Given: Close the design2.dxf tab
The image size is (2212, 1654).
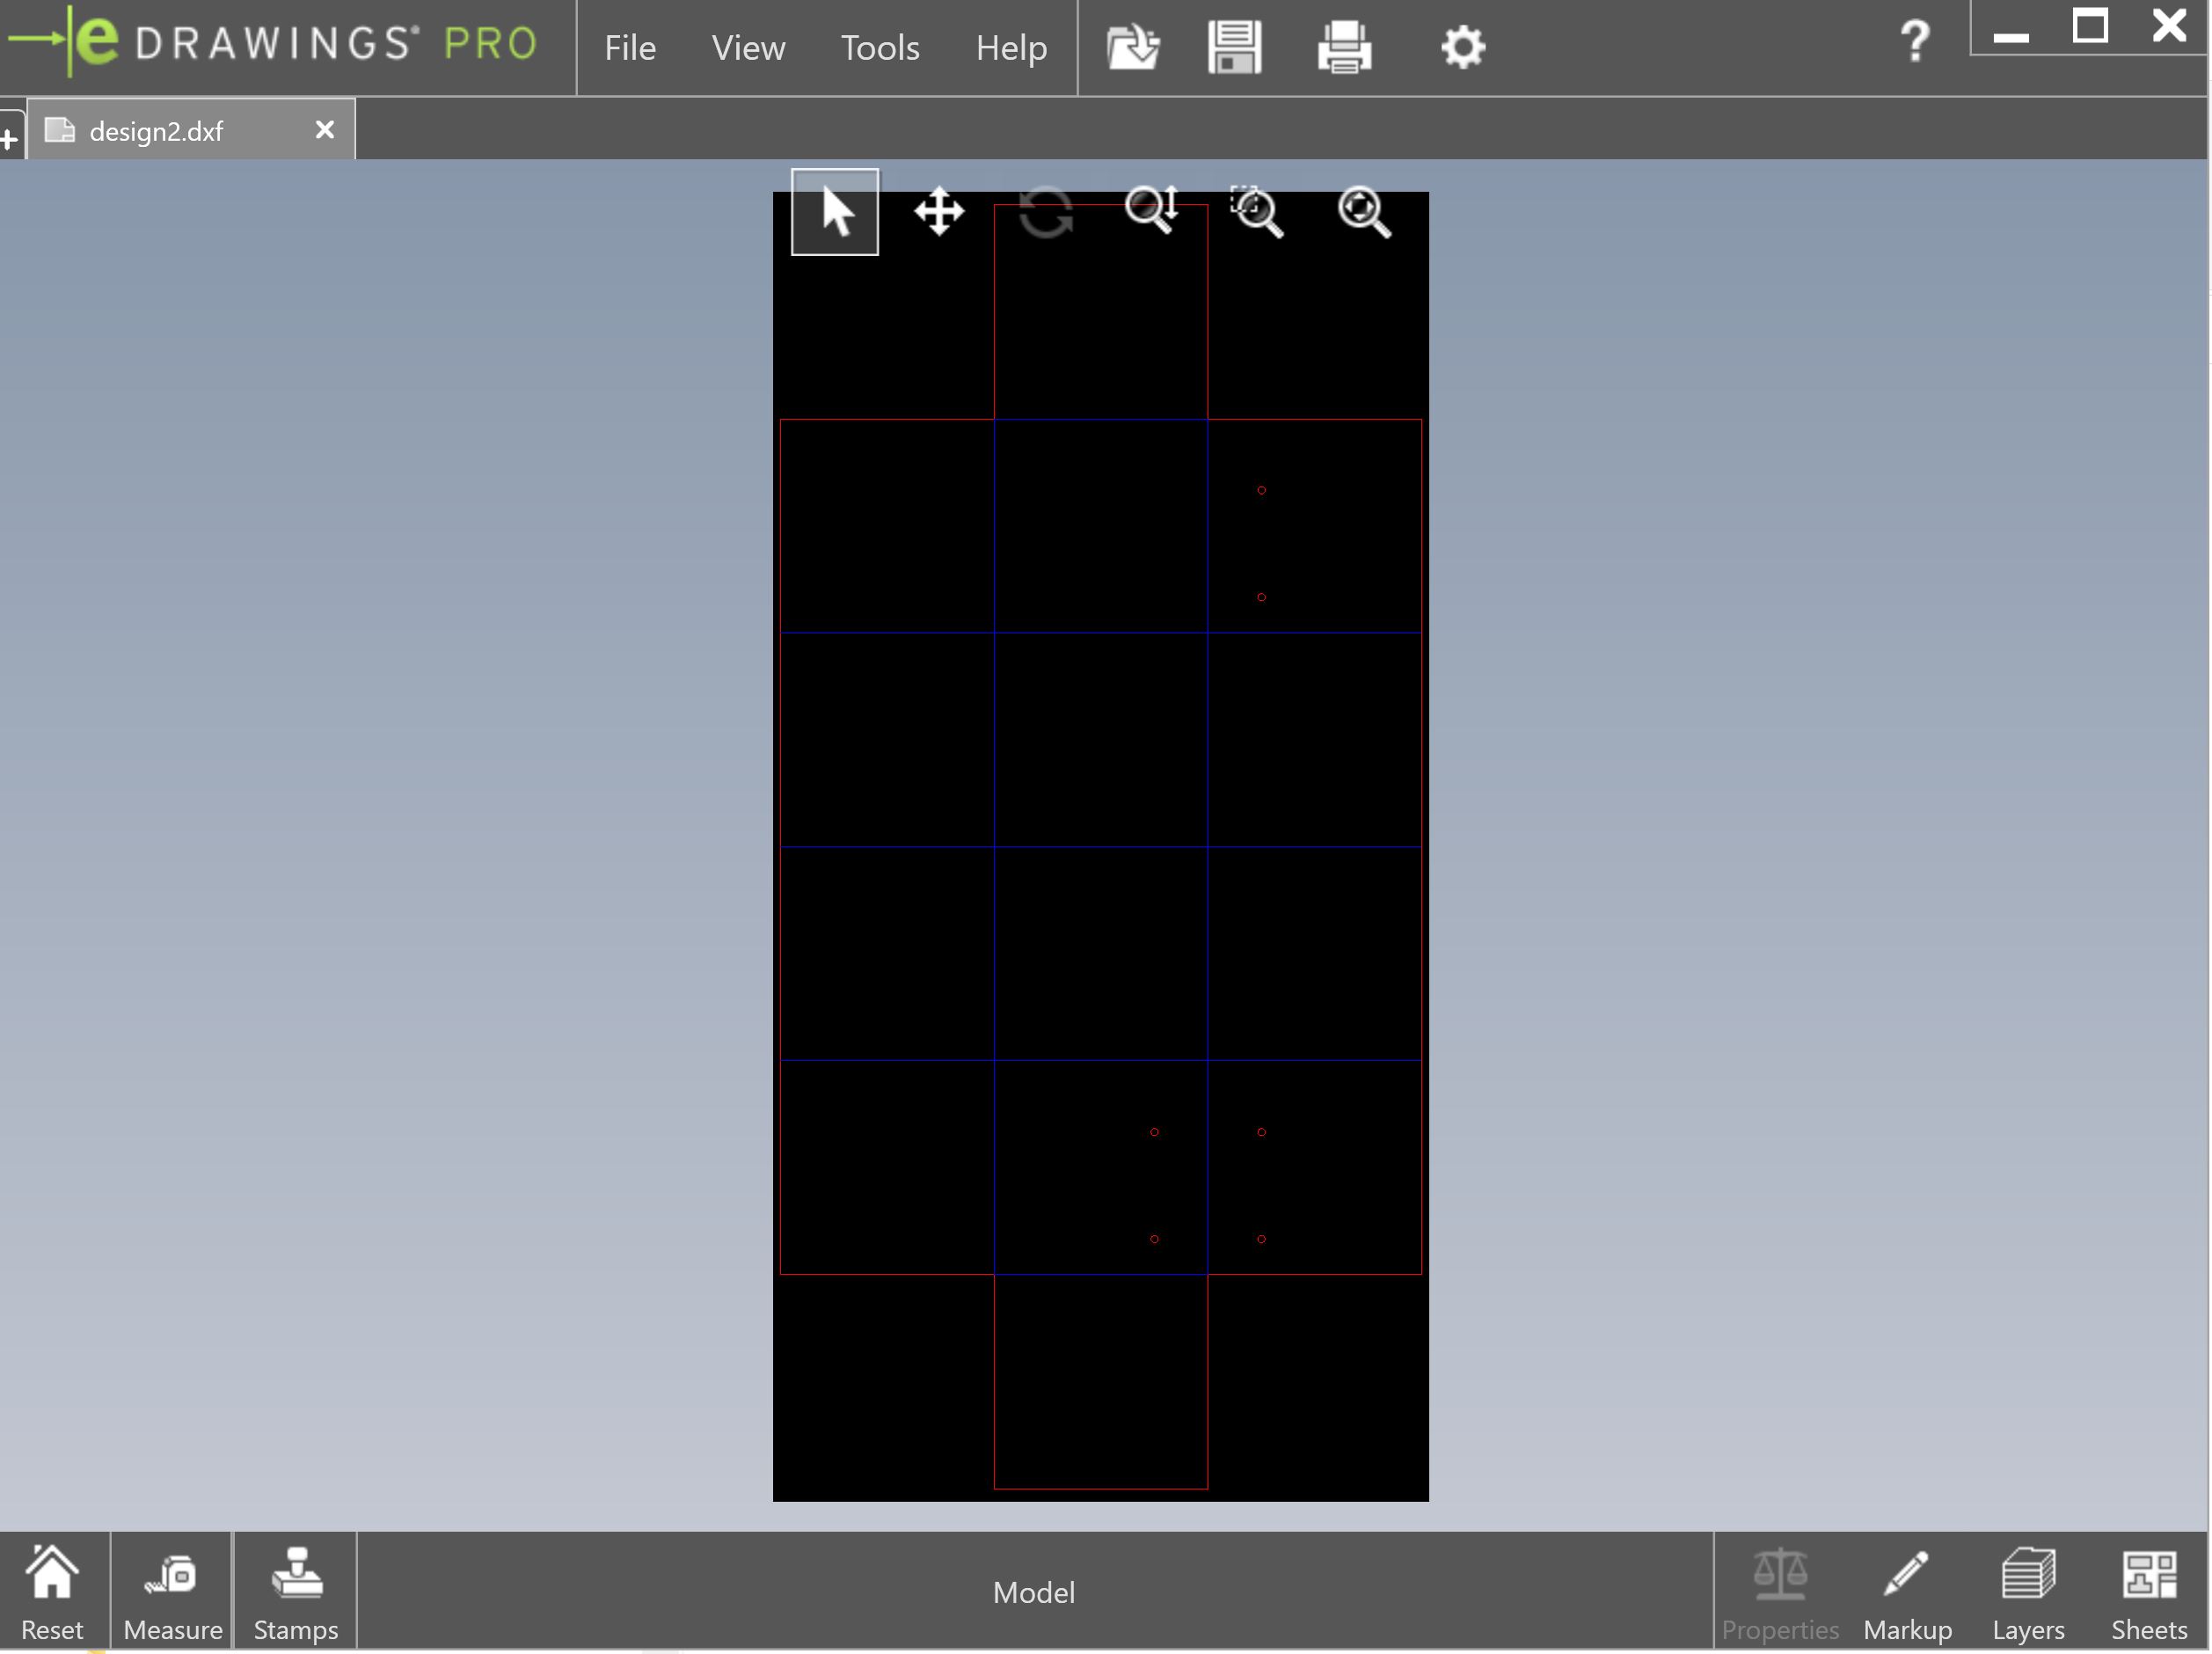Looking at the screenshot, I should 325,130.
